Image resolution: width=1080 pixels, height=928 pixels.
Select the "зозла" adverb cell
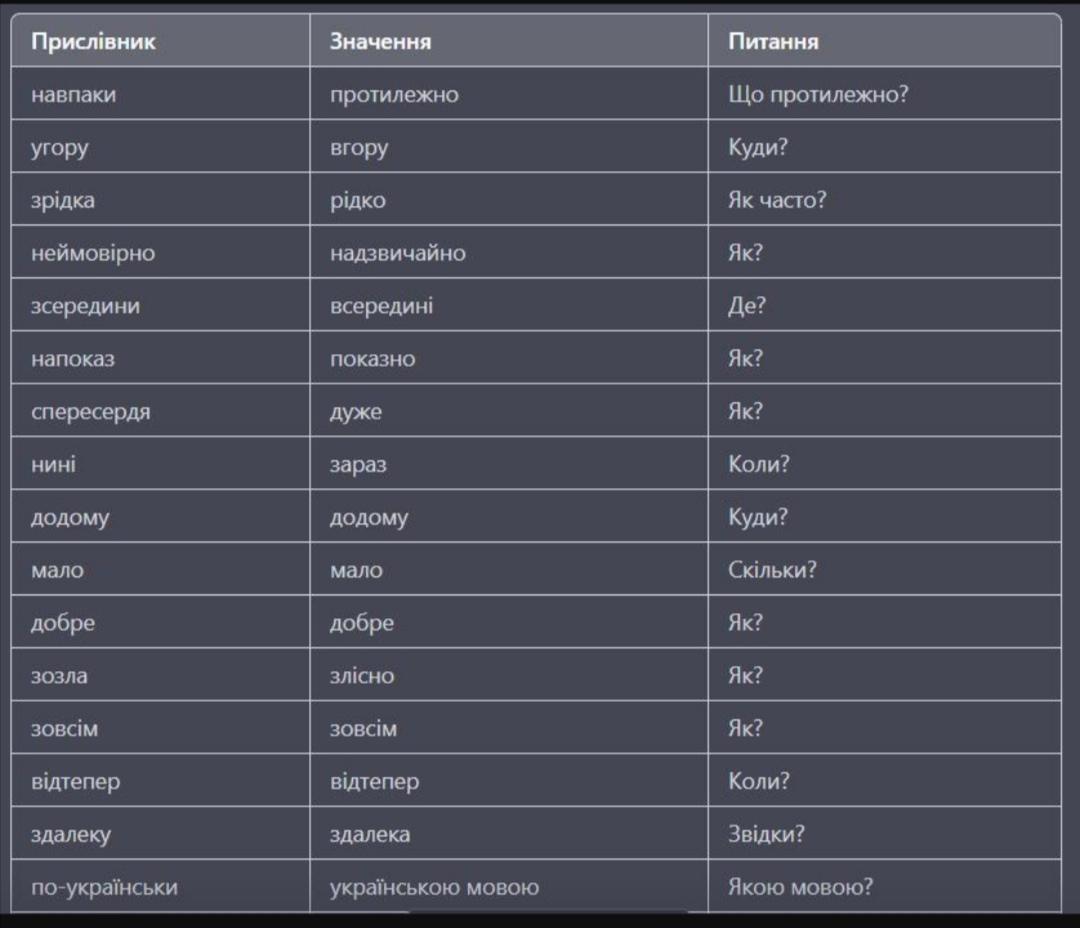59,676
